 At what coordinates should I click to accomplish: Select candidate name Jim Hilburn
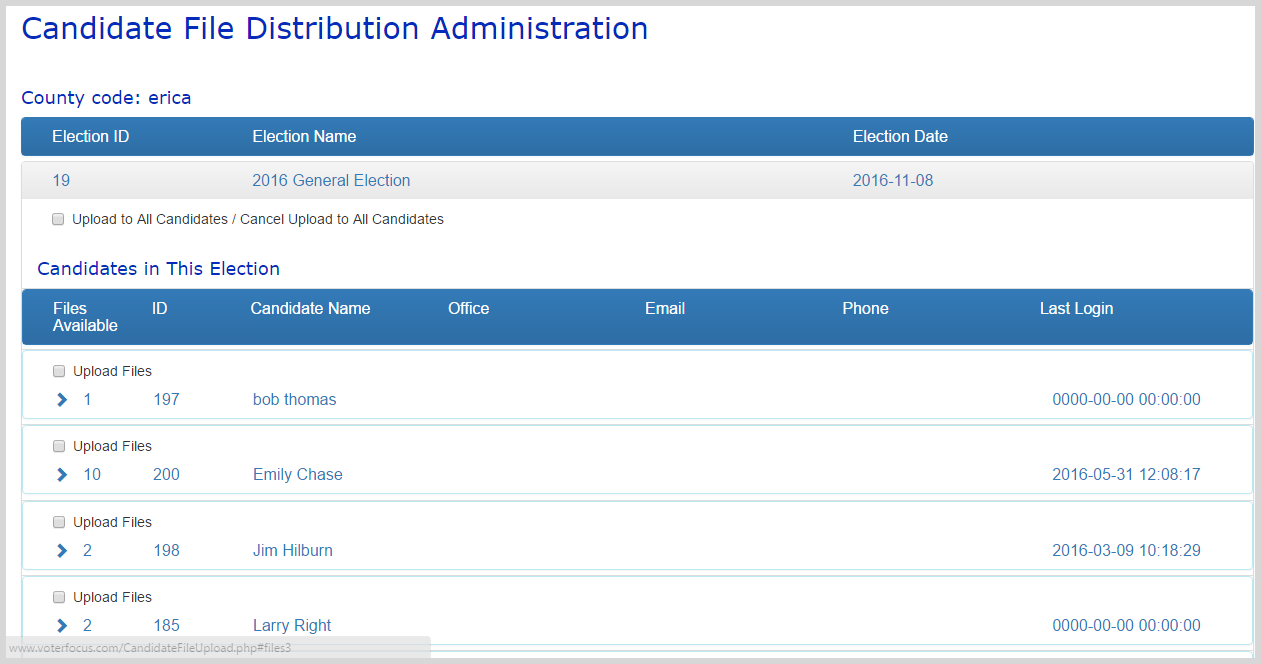292,551
